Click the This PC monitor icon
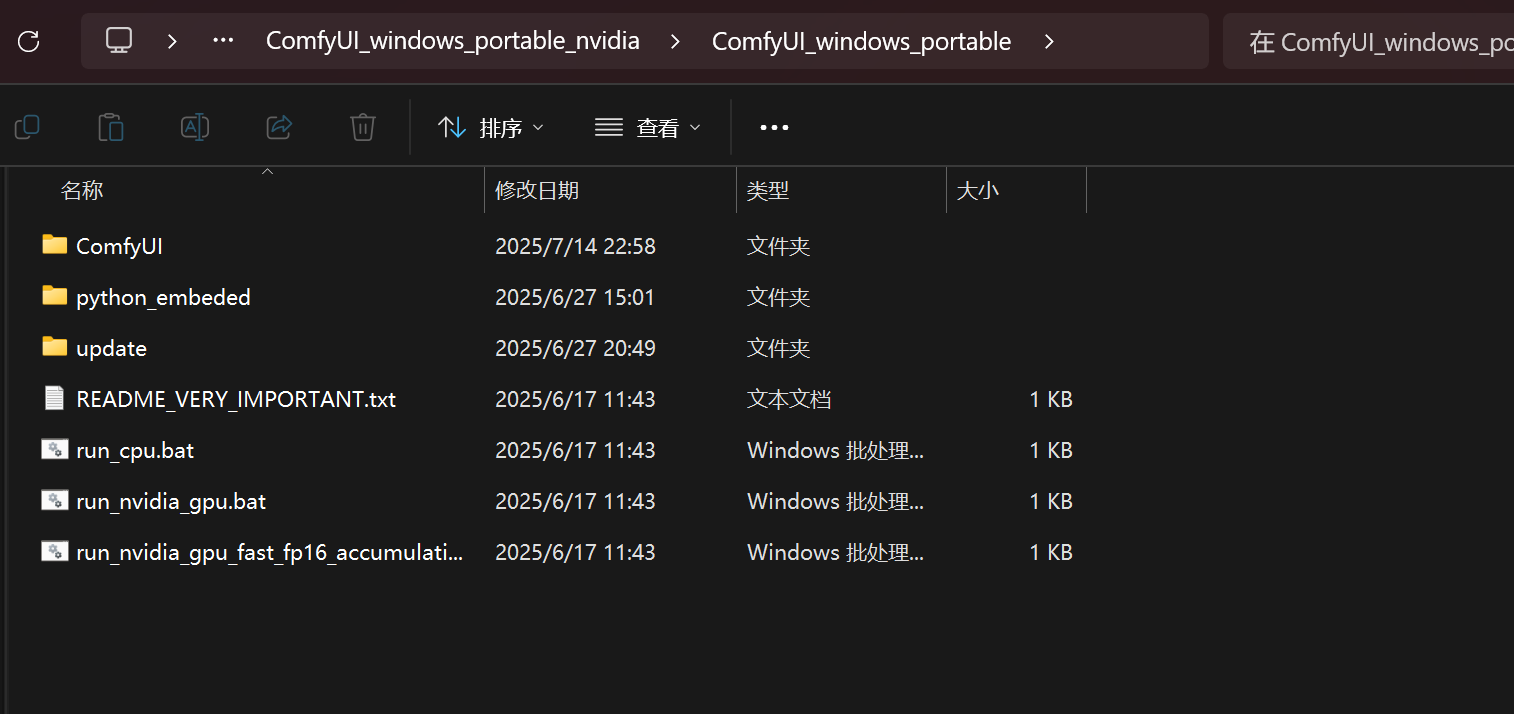This screenshot has height=714, width=1514. click(x=119, y=41)
